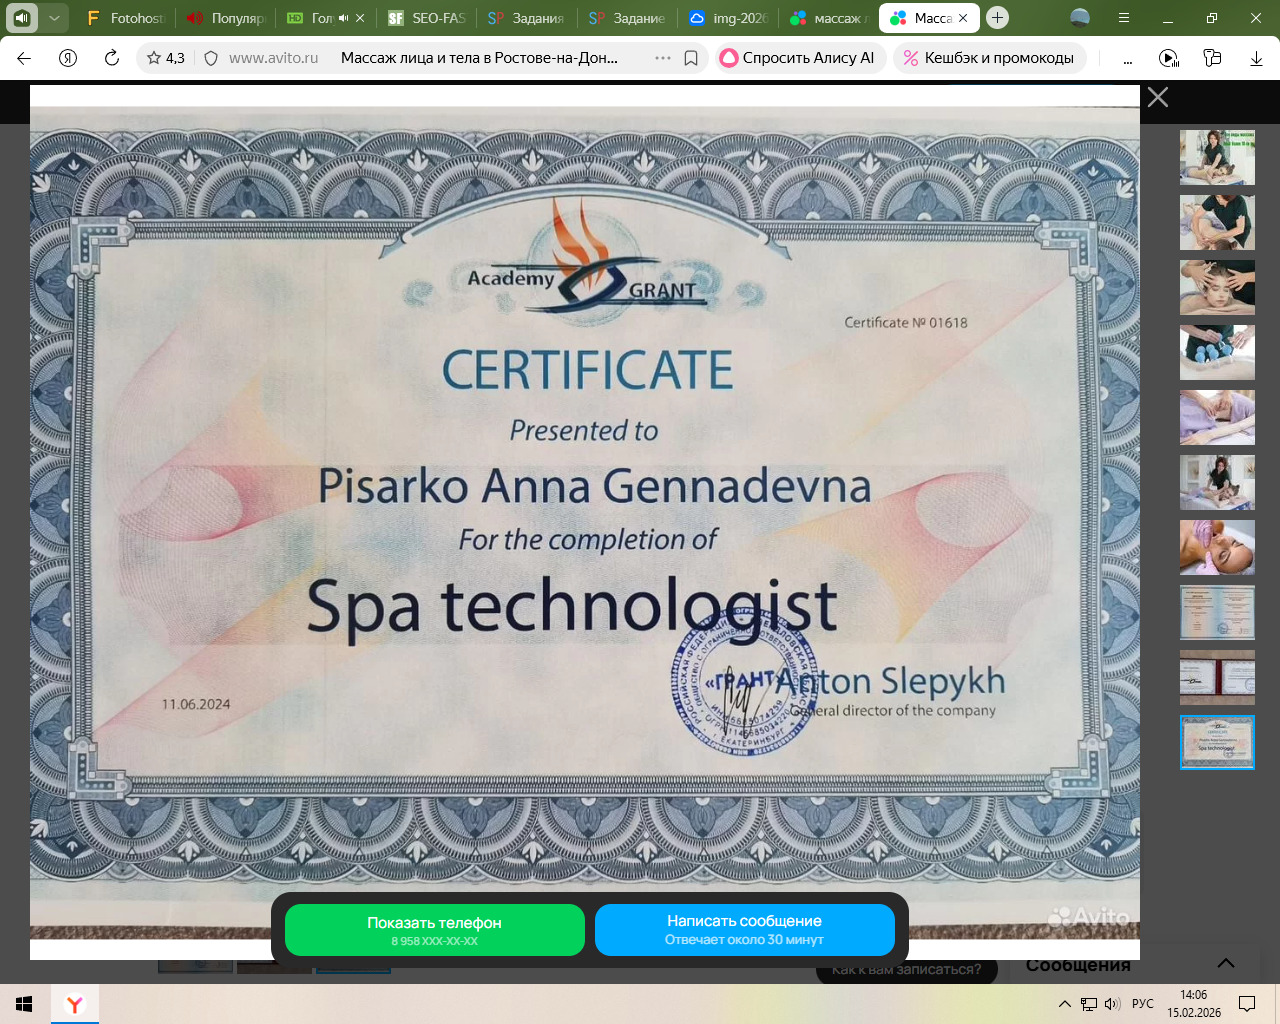Toggle the volume icon in the system tray
1280x1024 pixels.
(x=1112, y=1004)
